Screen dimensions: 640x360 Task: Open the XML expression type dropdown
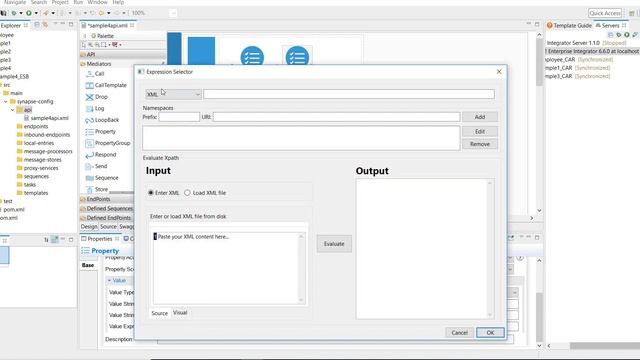[x=173, y=94]
